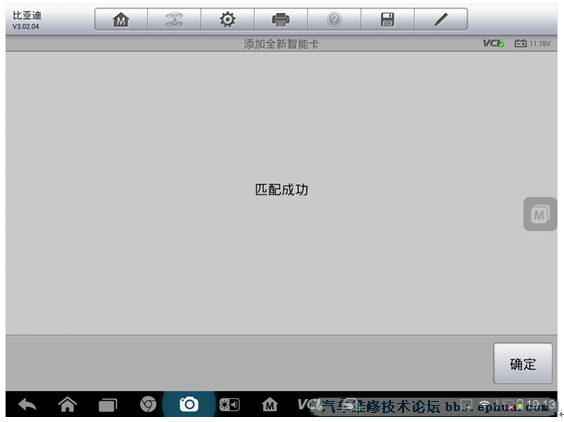Screen dimensions: 564x422
Task: Go to Android home screen icon
Action: click(x=67, y=405)
